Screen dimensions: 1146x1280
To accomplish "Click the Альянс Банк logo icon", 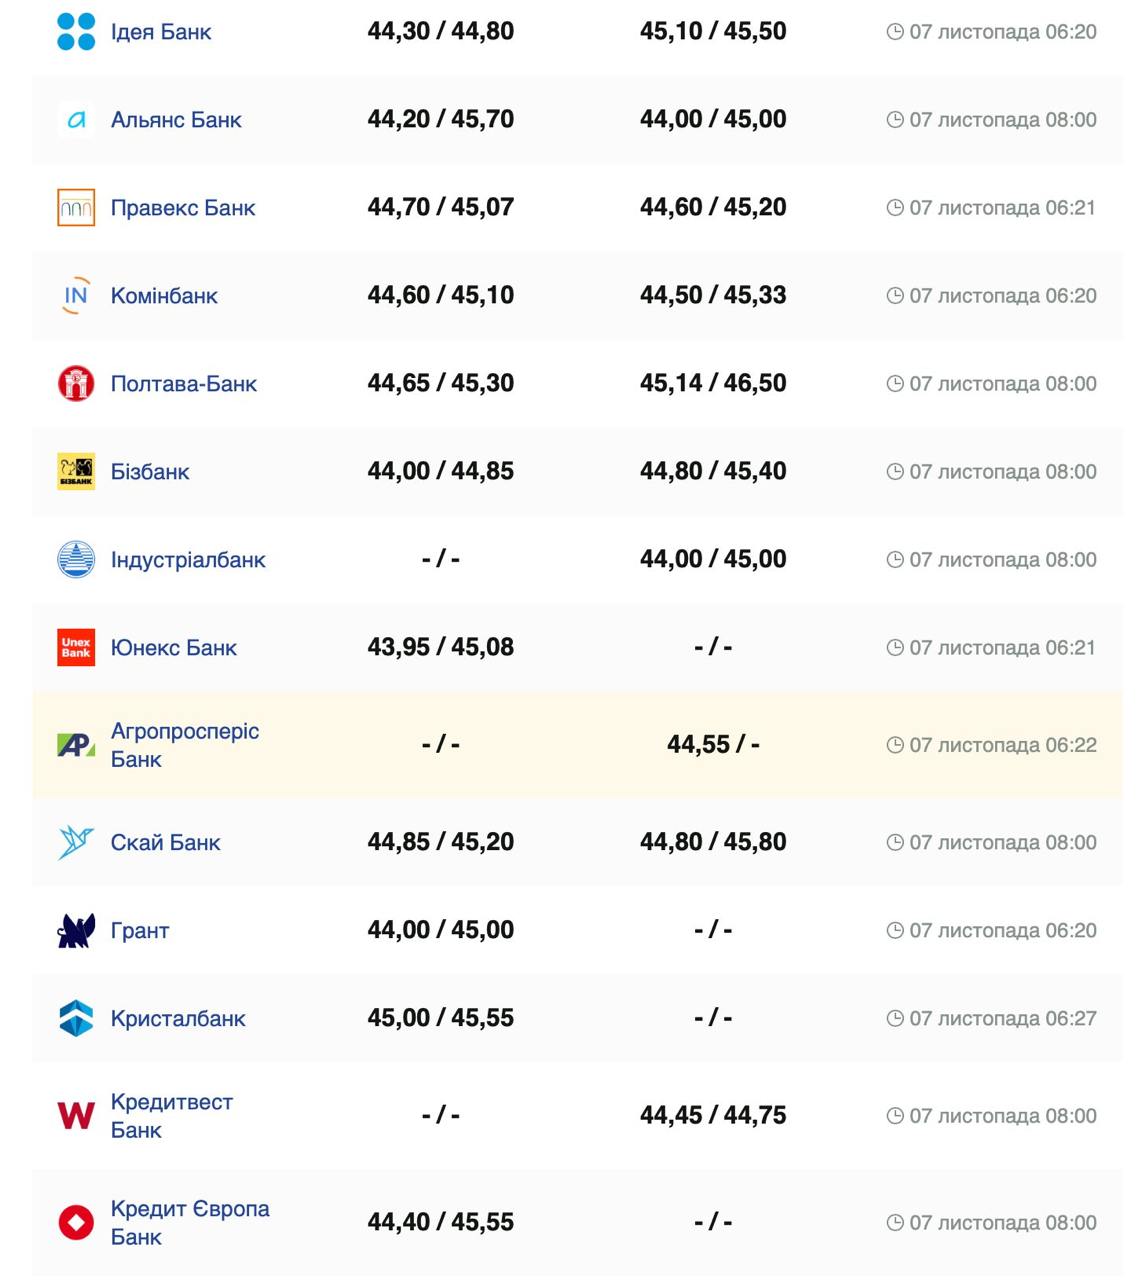I will click(76, 120).
